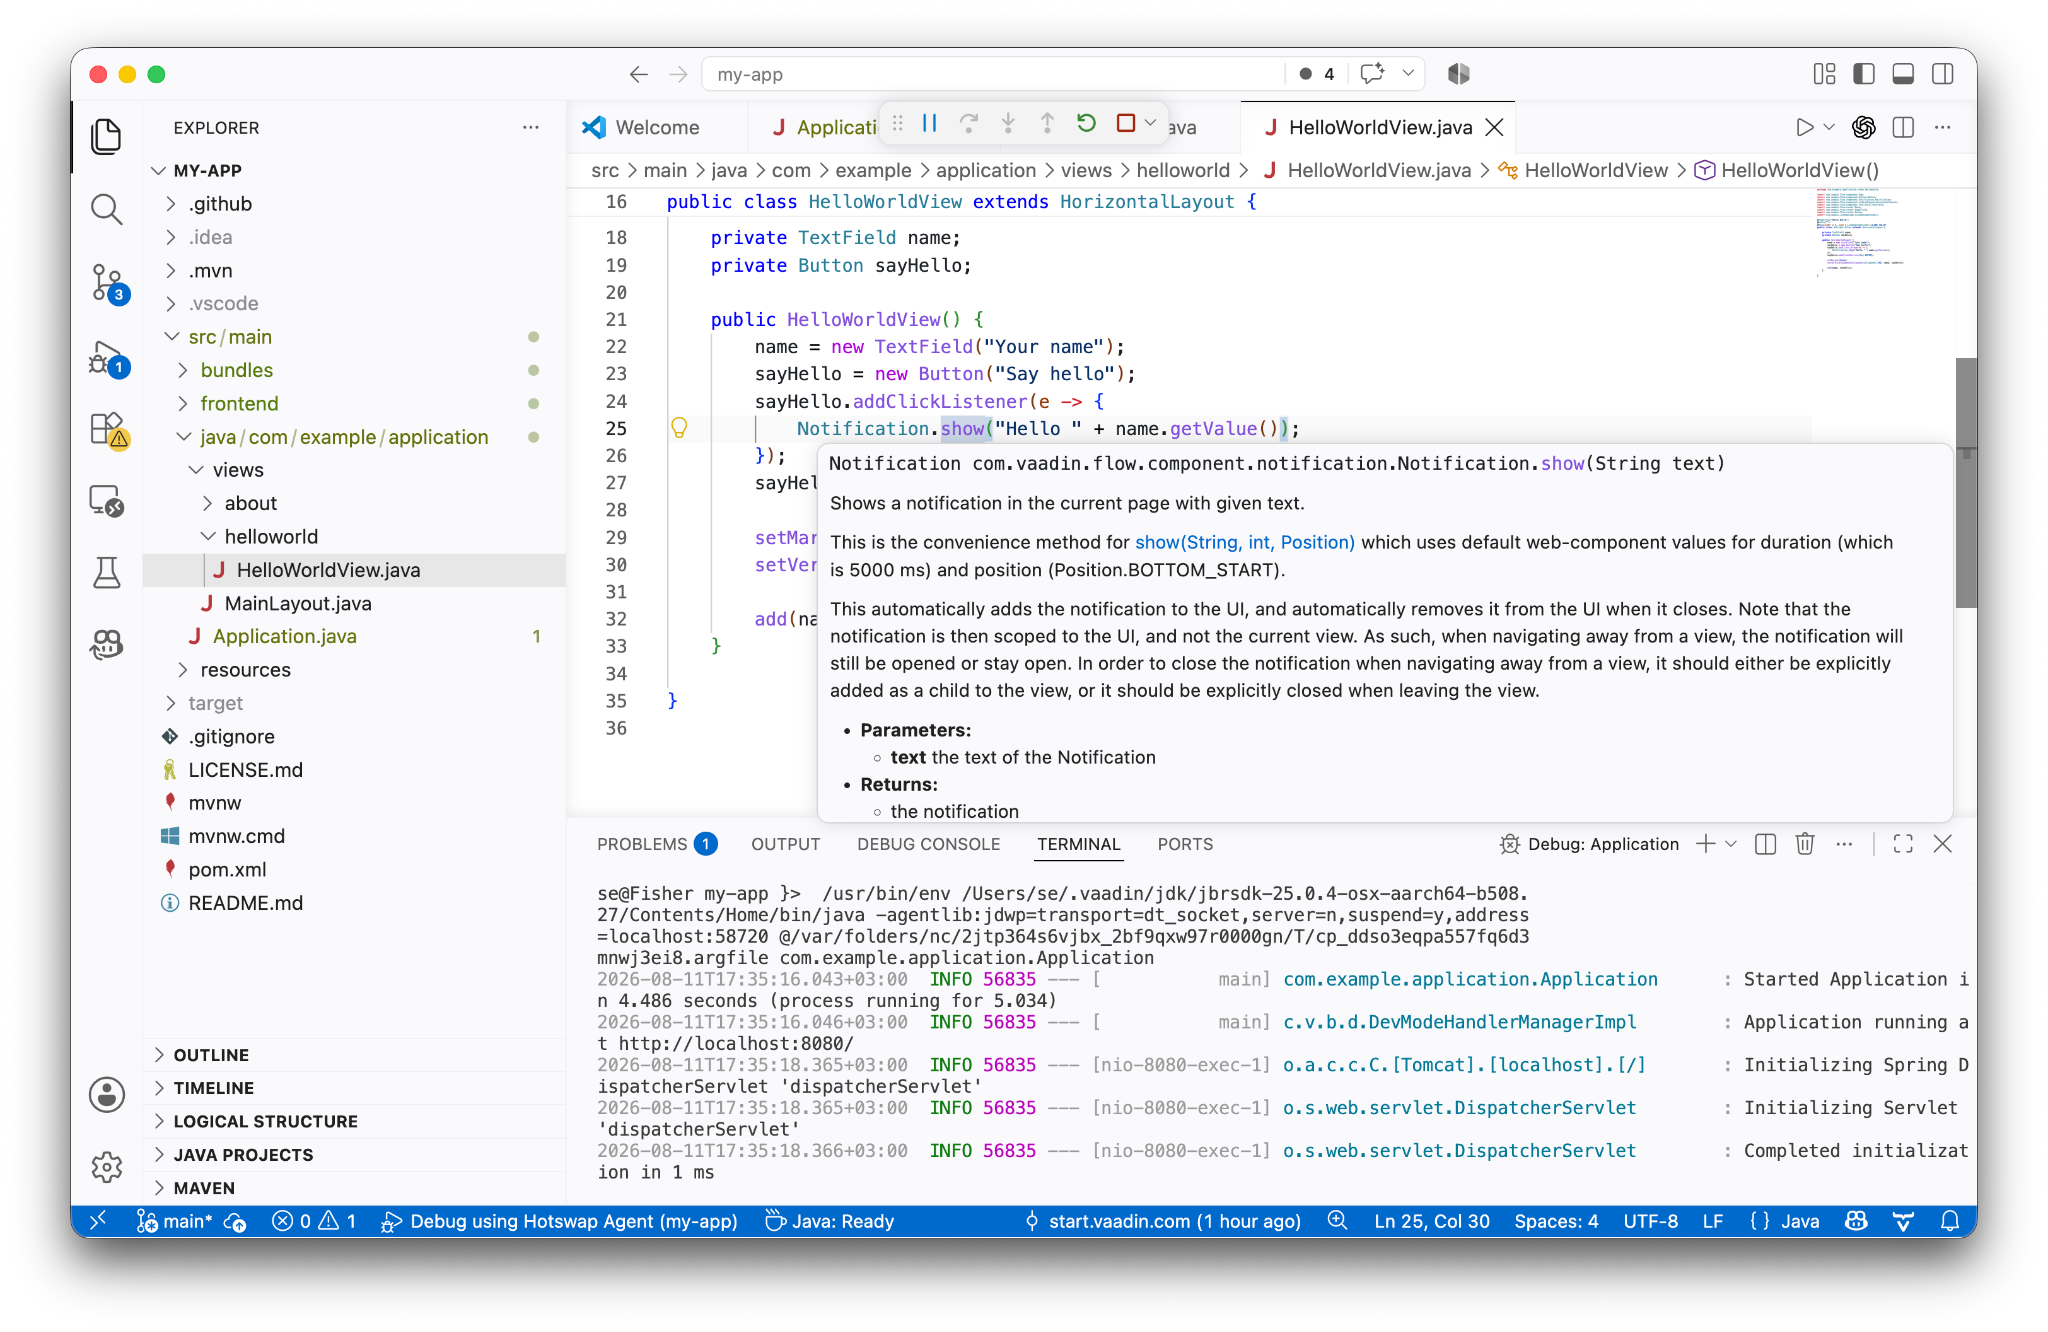The image size is (2048, 1332).
Task: Click Ln 25, Col 30 cursor position
Action: click(x=1432, y=1221)
